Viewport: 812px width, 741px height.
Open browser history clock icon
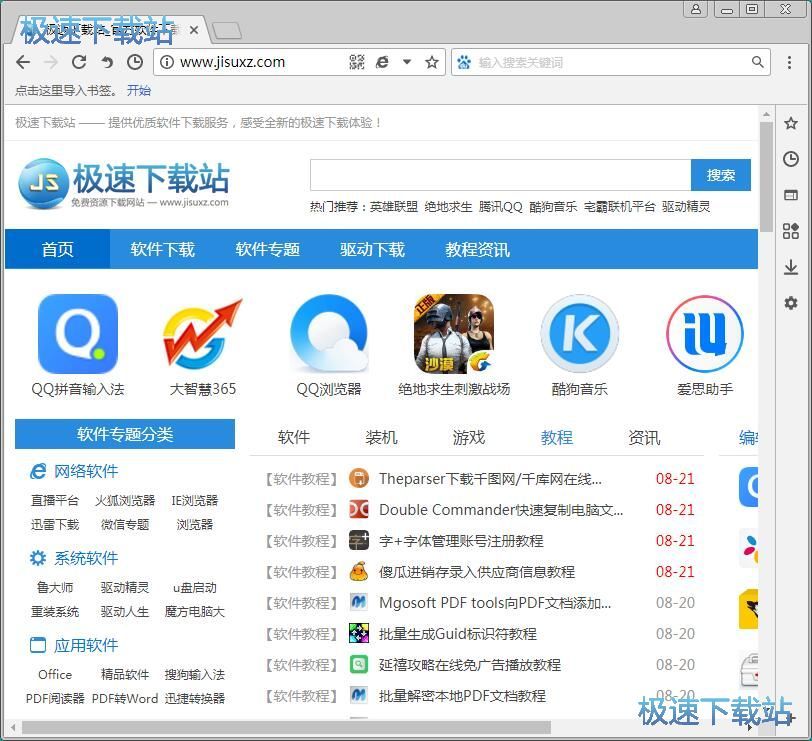(791, 159)
